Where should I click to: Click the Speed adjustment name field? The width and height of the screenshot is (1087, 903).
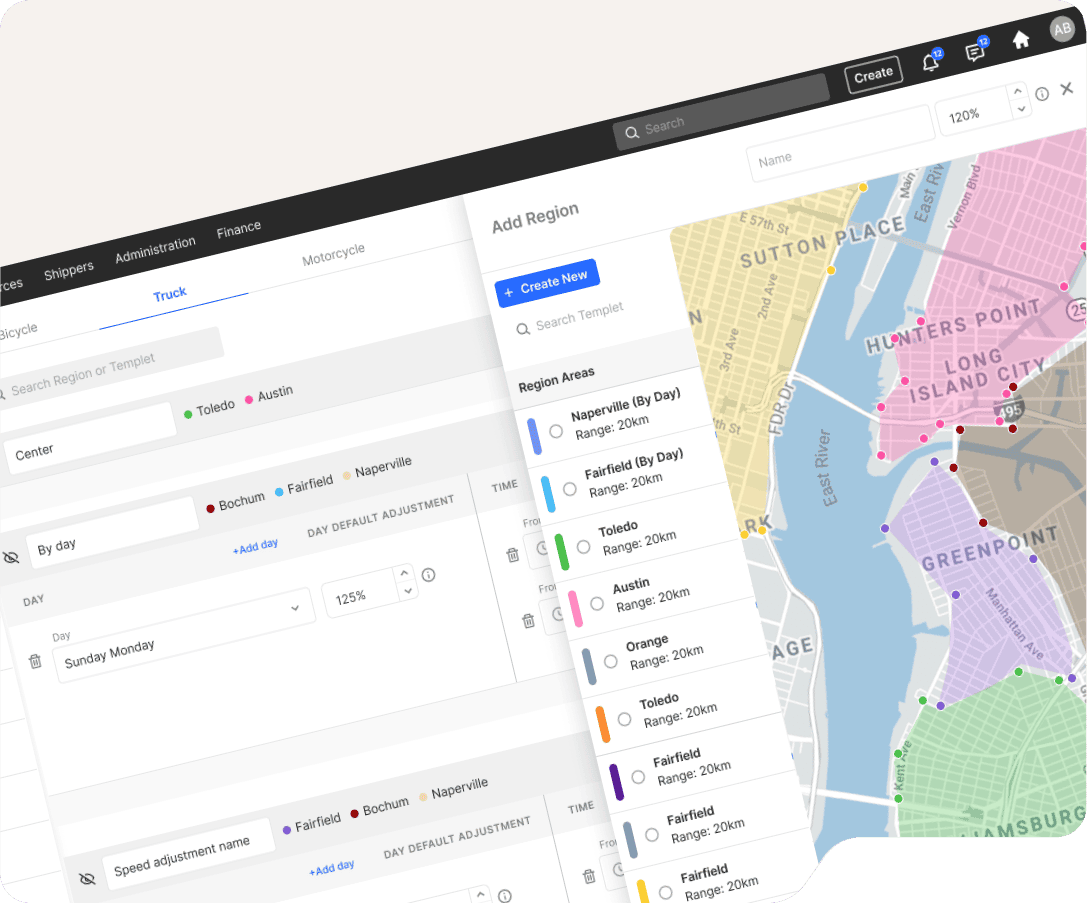188,852
